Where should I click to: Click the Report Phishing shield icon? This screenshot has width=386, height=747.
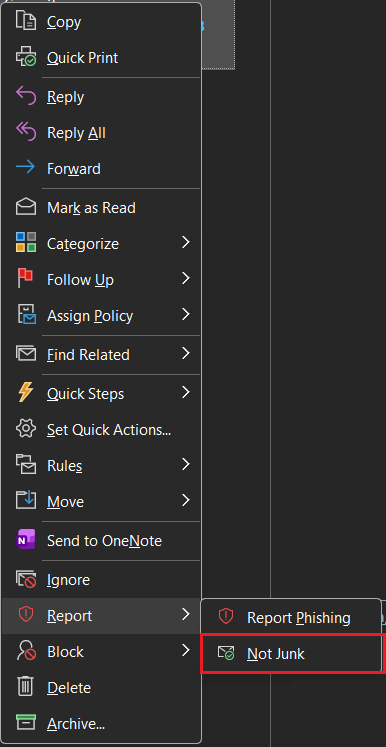pos(225,617)
